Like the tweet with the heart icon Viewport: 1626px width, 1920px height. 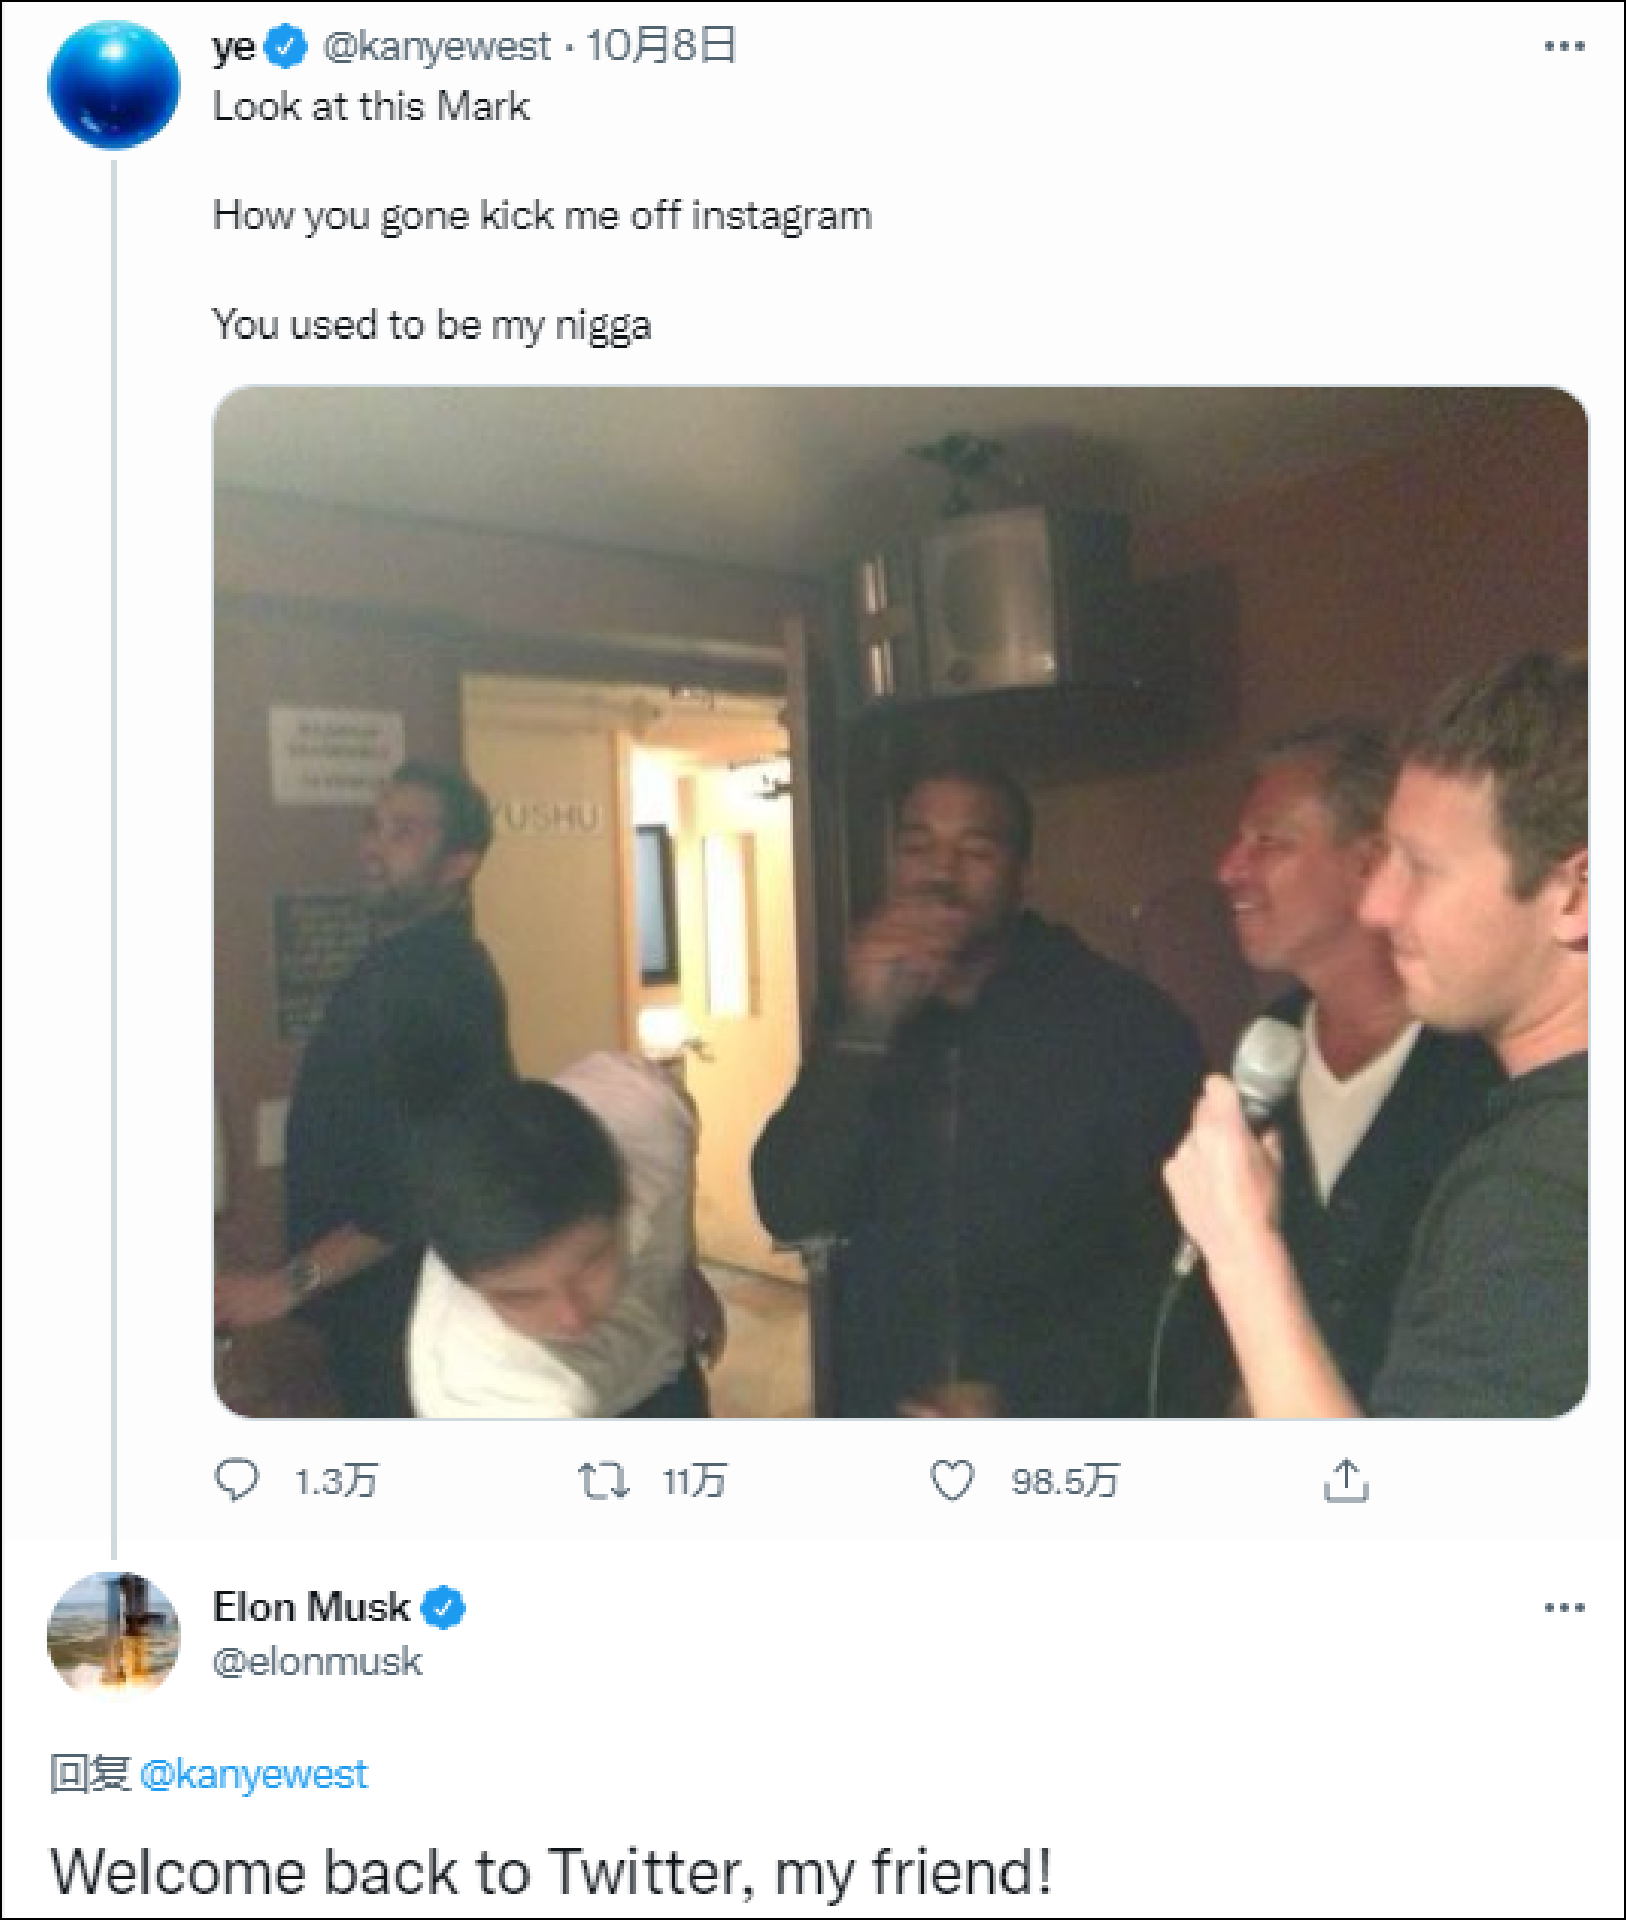[951, 1480]
